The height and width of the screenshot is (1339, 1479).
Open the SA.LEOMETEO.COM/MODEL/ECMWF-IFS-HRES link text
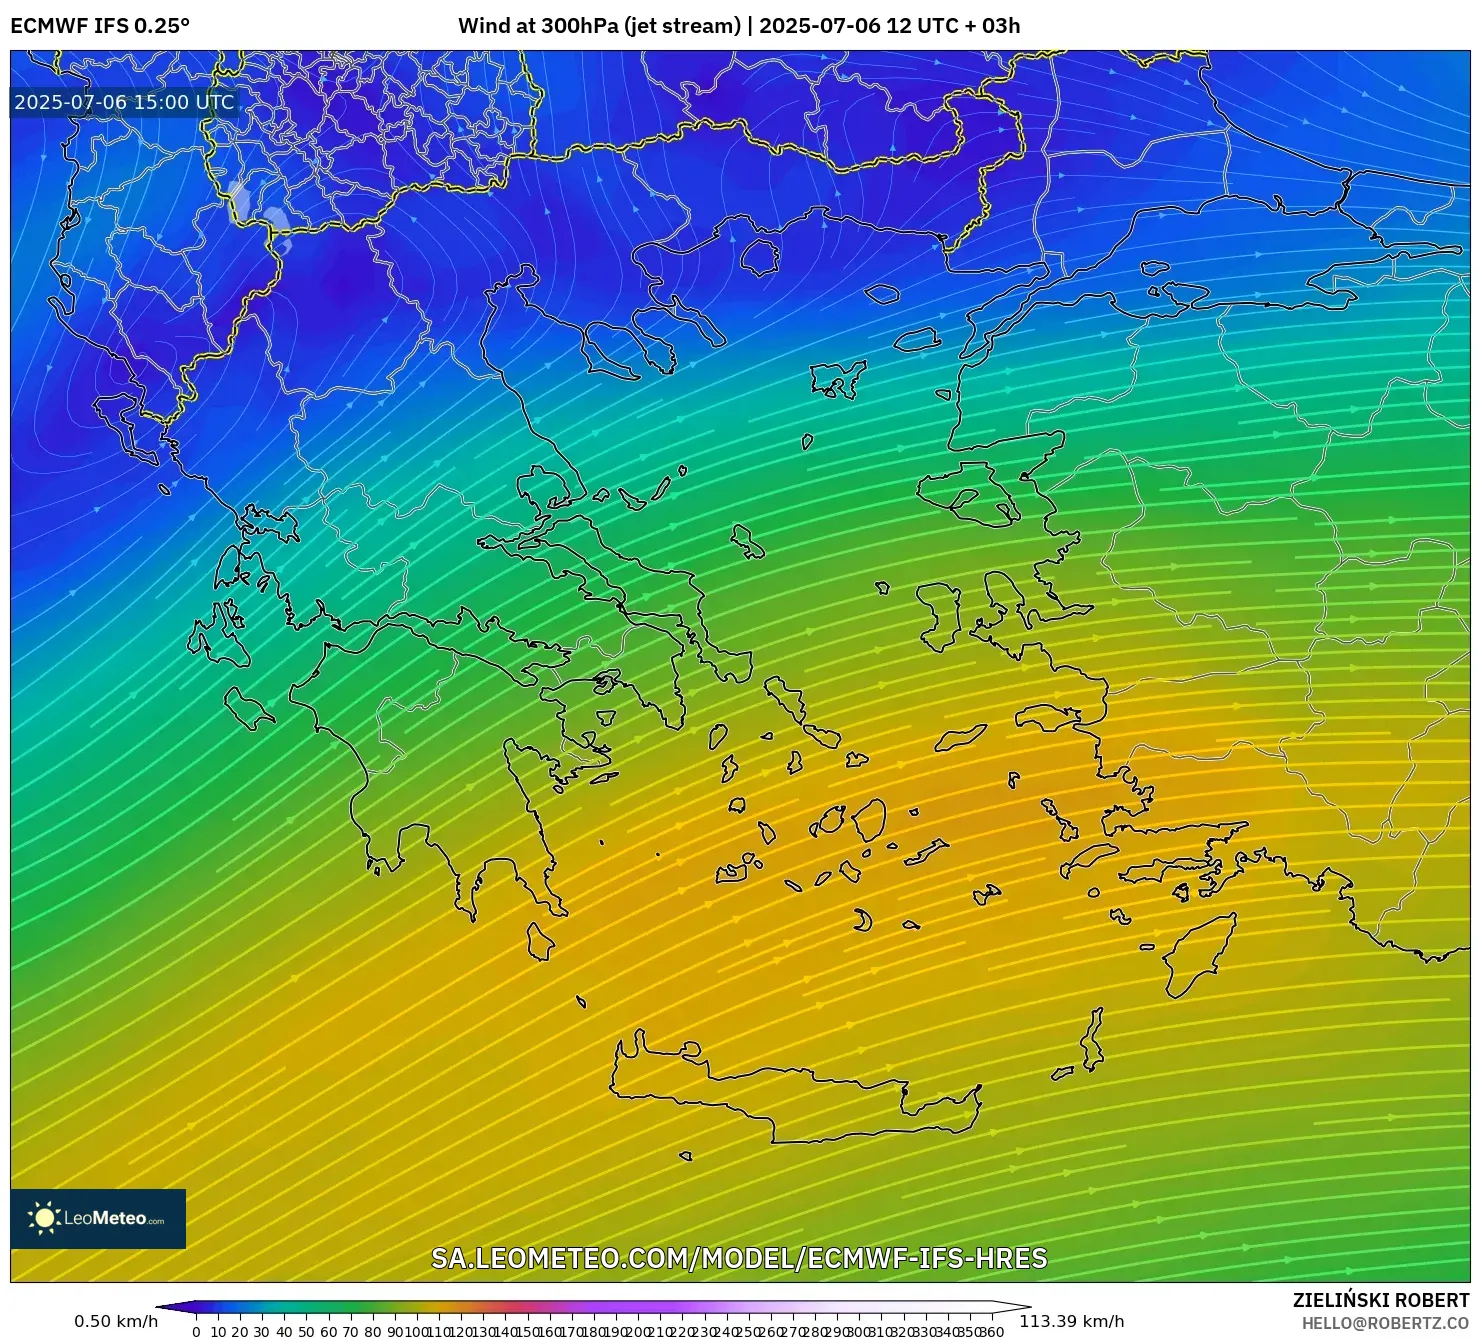tap(739, 1258)
